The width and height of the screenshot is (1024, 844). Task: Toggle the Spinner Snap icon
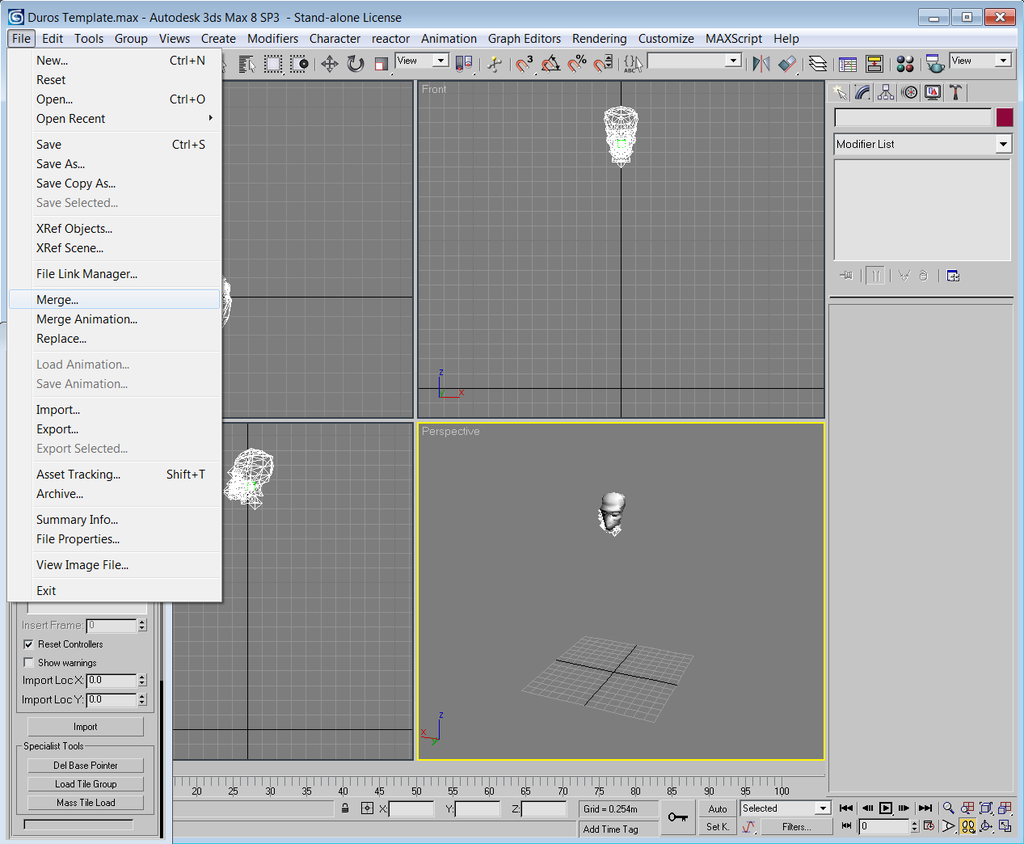pos(603,63)
